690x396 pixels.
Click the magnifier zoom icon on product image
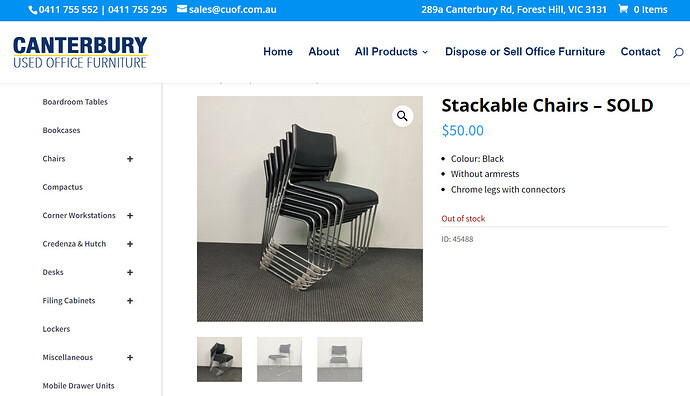(x=402, y=116)
